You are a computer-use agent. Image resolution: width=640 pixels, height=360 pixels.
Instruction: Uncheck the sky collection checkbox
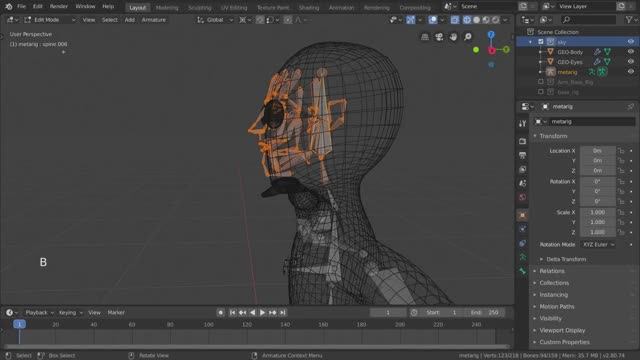(541, 42)
